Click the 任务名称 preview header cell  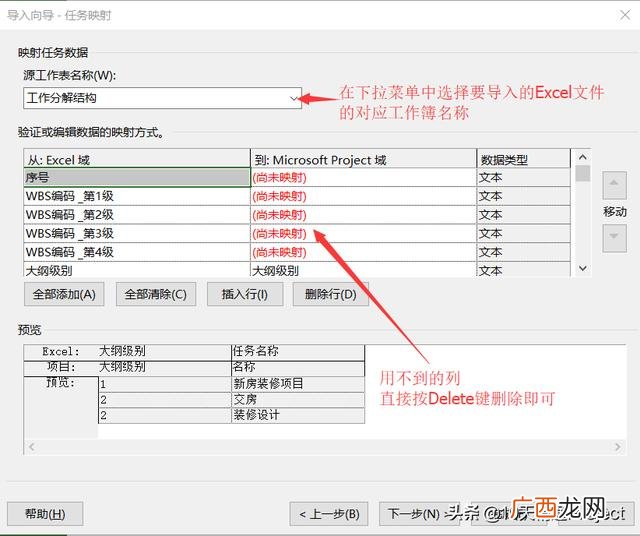click(298, 352)
